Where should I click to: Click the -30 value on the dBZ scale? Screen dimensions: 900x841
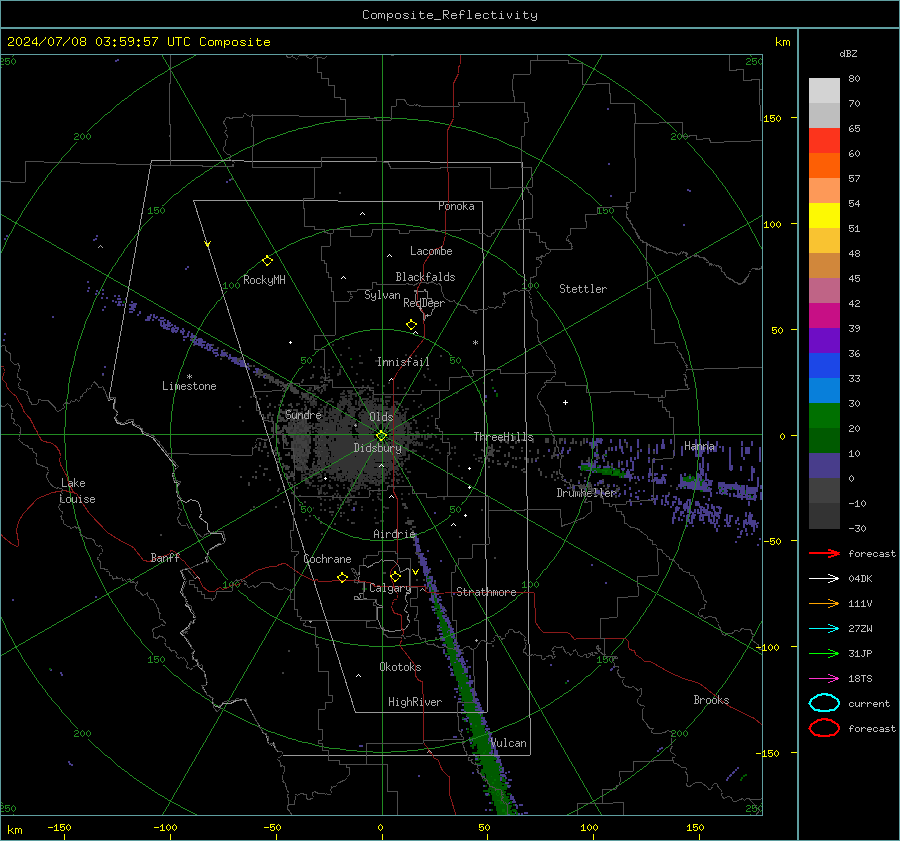(x=857, y=528)
